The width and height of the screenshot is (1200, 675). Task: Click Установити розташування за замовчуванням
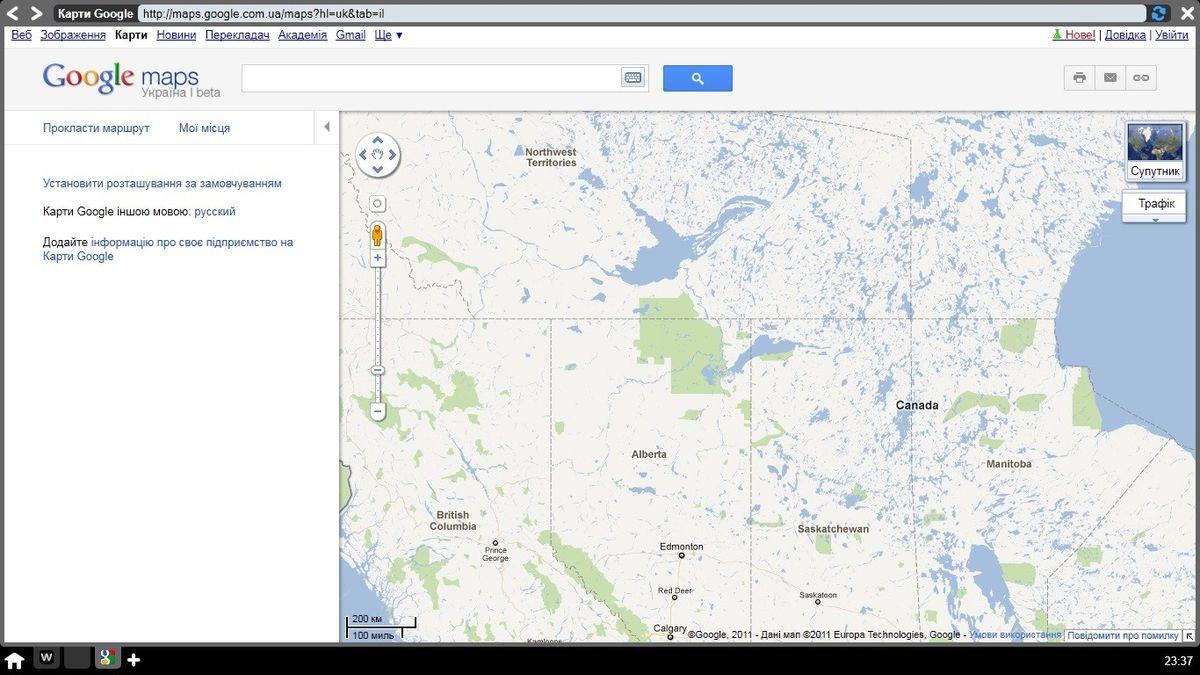(x=162, y=184)
